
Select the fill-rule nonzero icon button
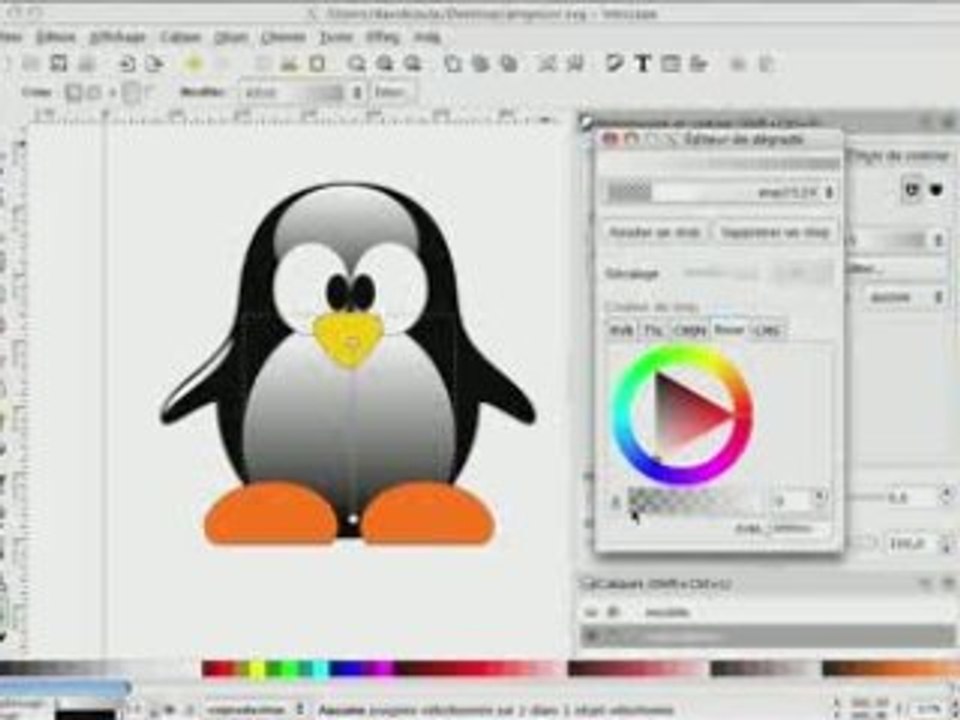(936, 189)
